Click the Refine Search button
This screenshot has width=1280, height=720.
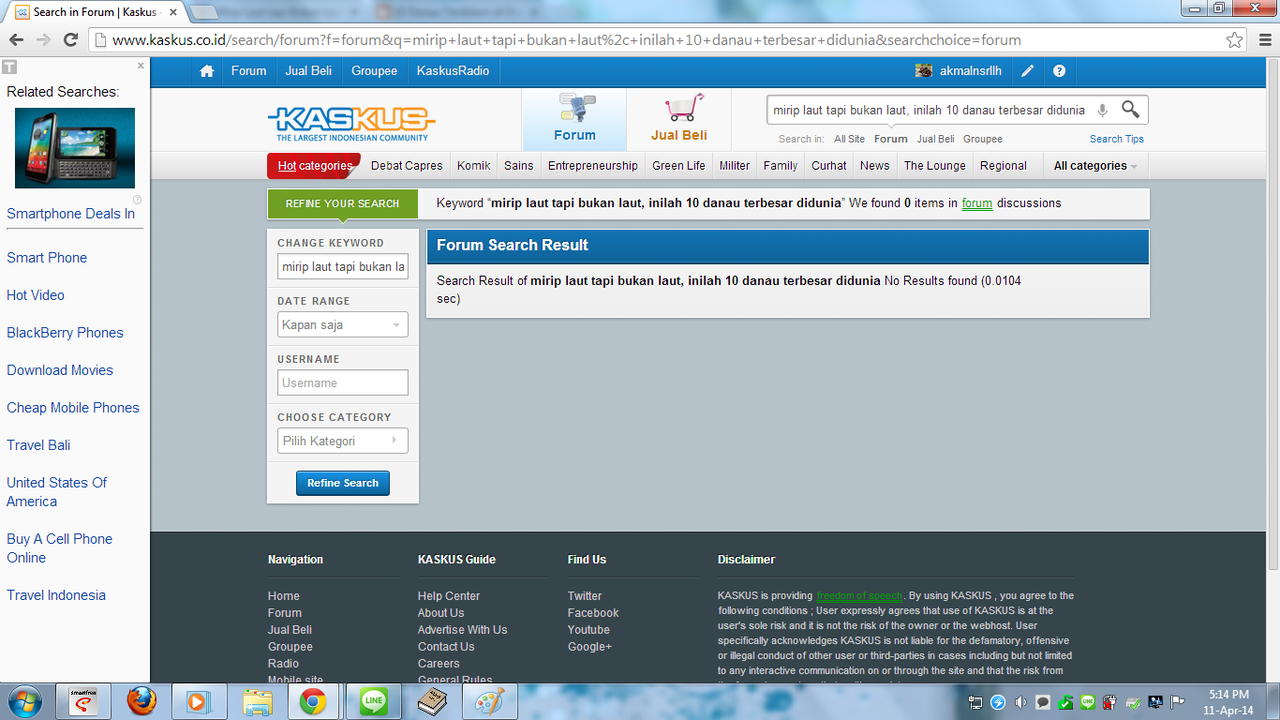343,483
